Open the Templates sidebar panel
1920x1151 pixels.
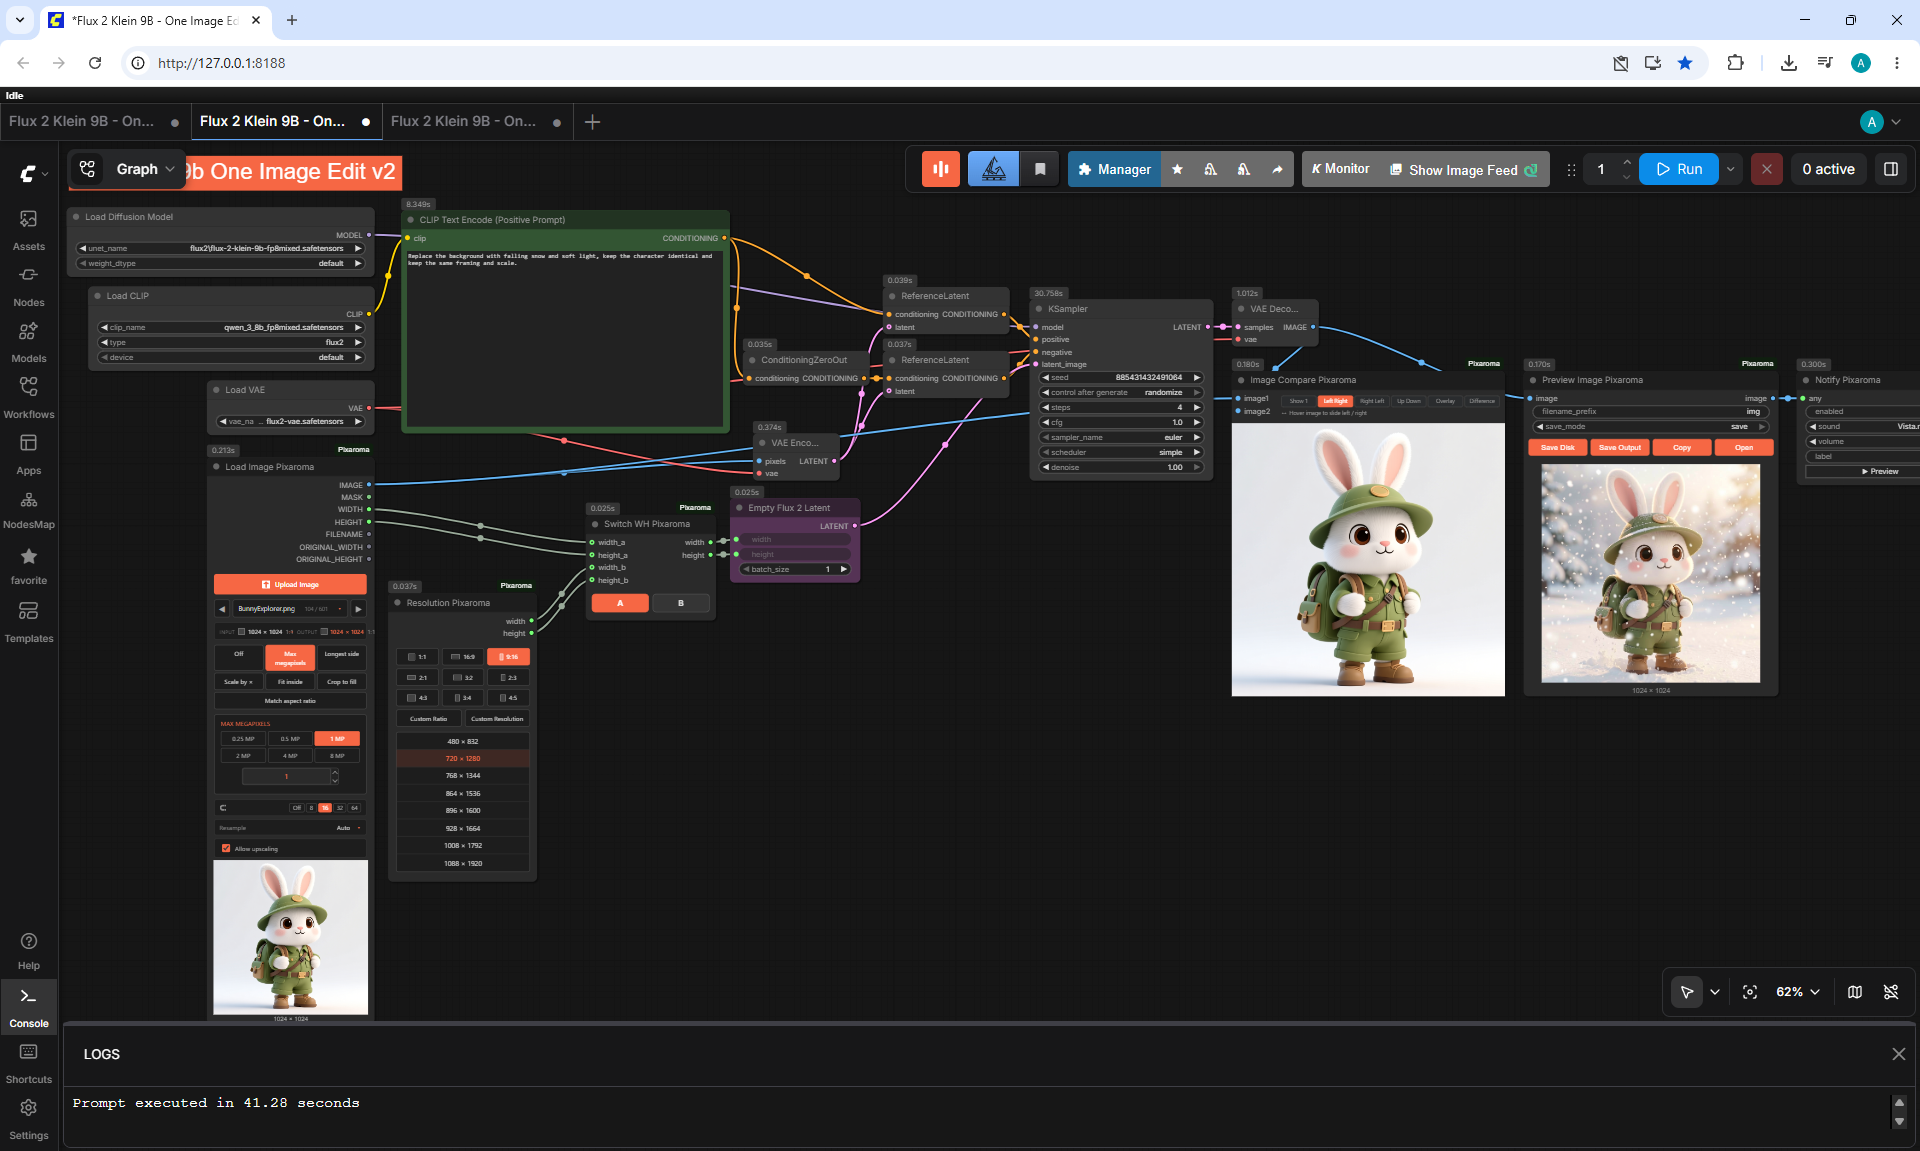click(x=29, y=622)
